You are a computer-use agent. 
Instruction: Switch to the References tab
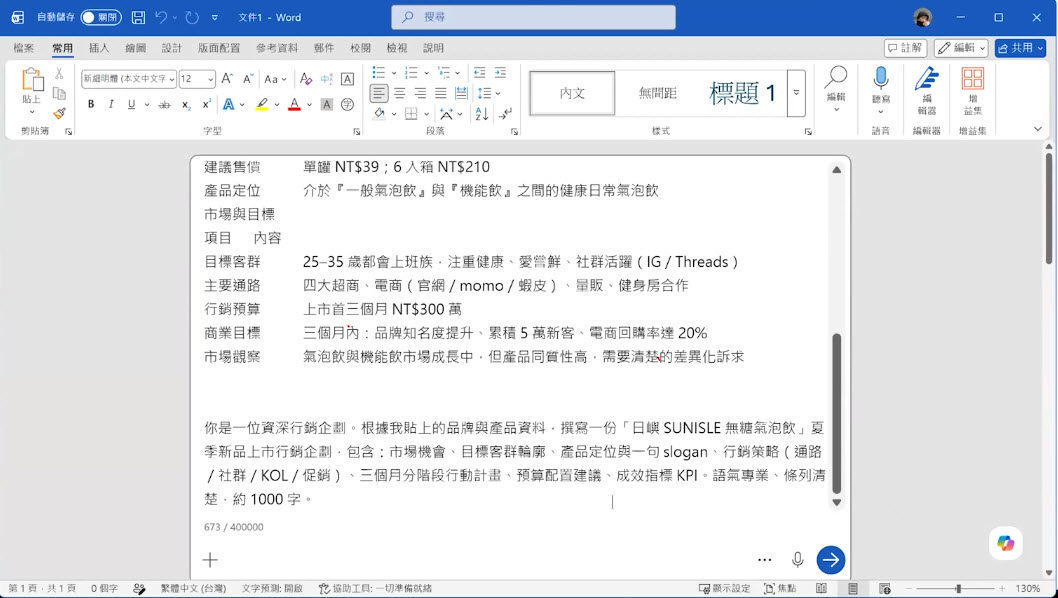click(277, 48)
